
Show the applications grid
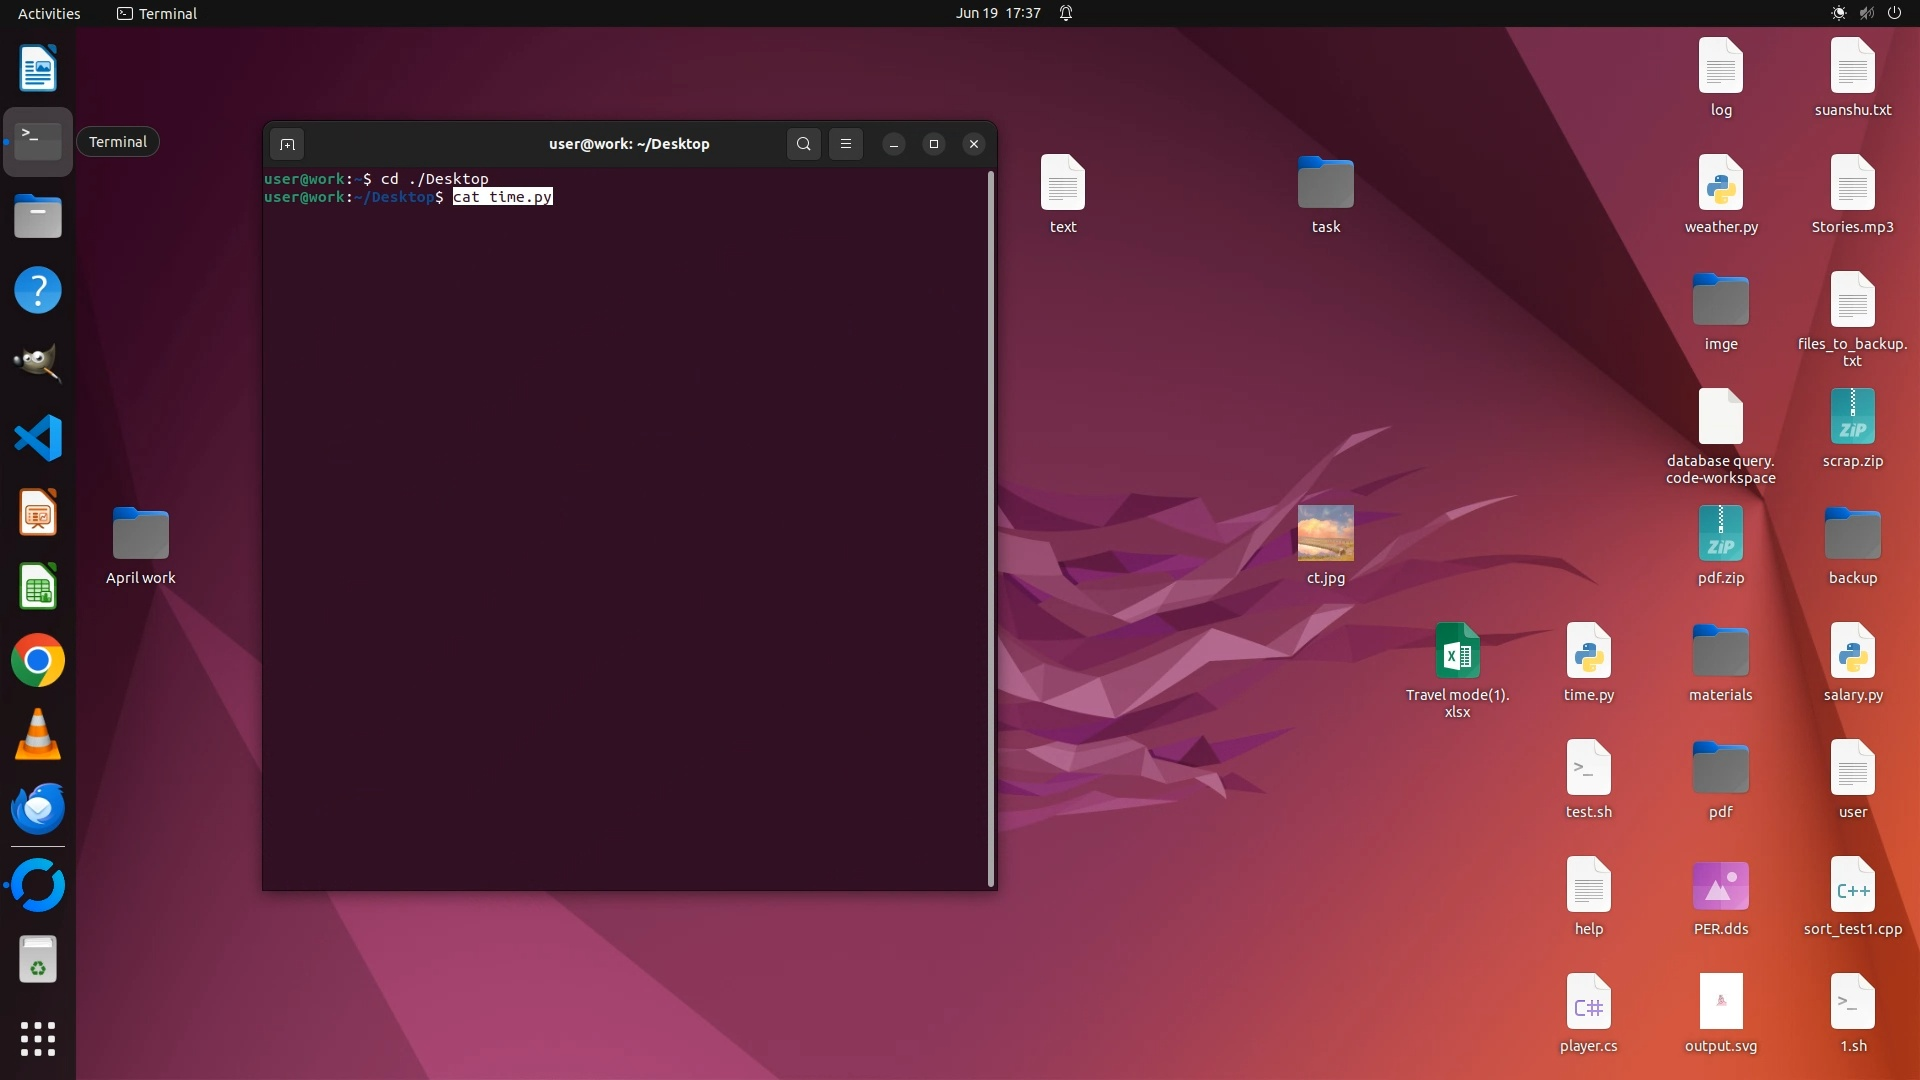pyautogui.click(x=38, y=1039)
